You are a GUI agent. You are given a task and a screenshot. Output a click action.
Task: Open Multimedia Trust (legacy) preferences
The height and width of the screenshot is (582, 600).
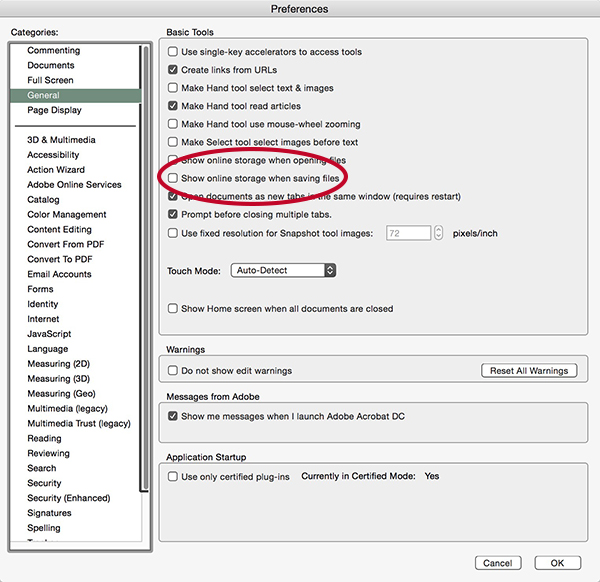pyautogui.click(x=79, y=424)
